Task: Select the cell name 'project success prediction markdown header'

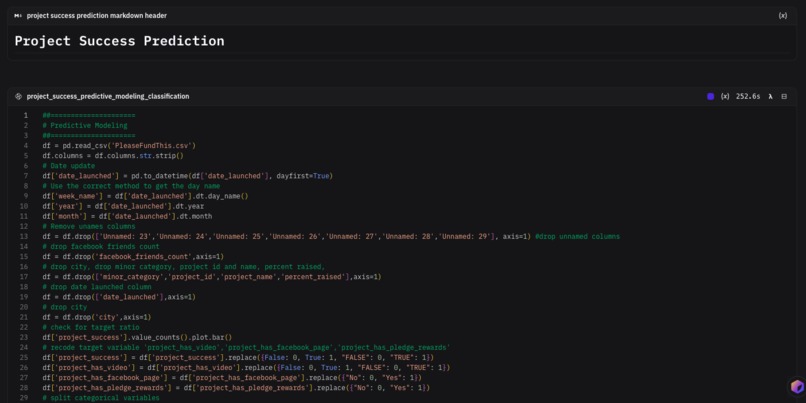Action: click(97, 16)
